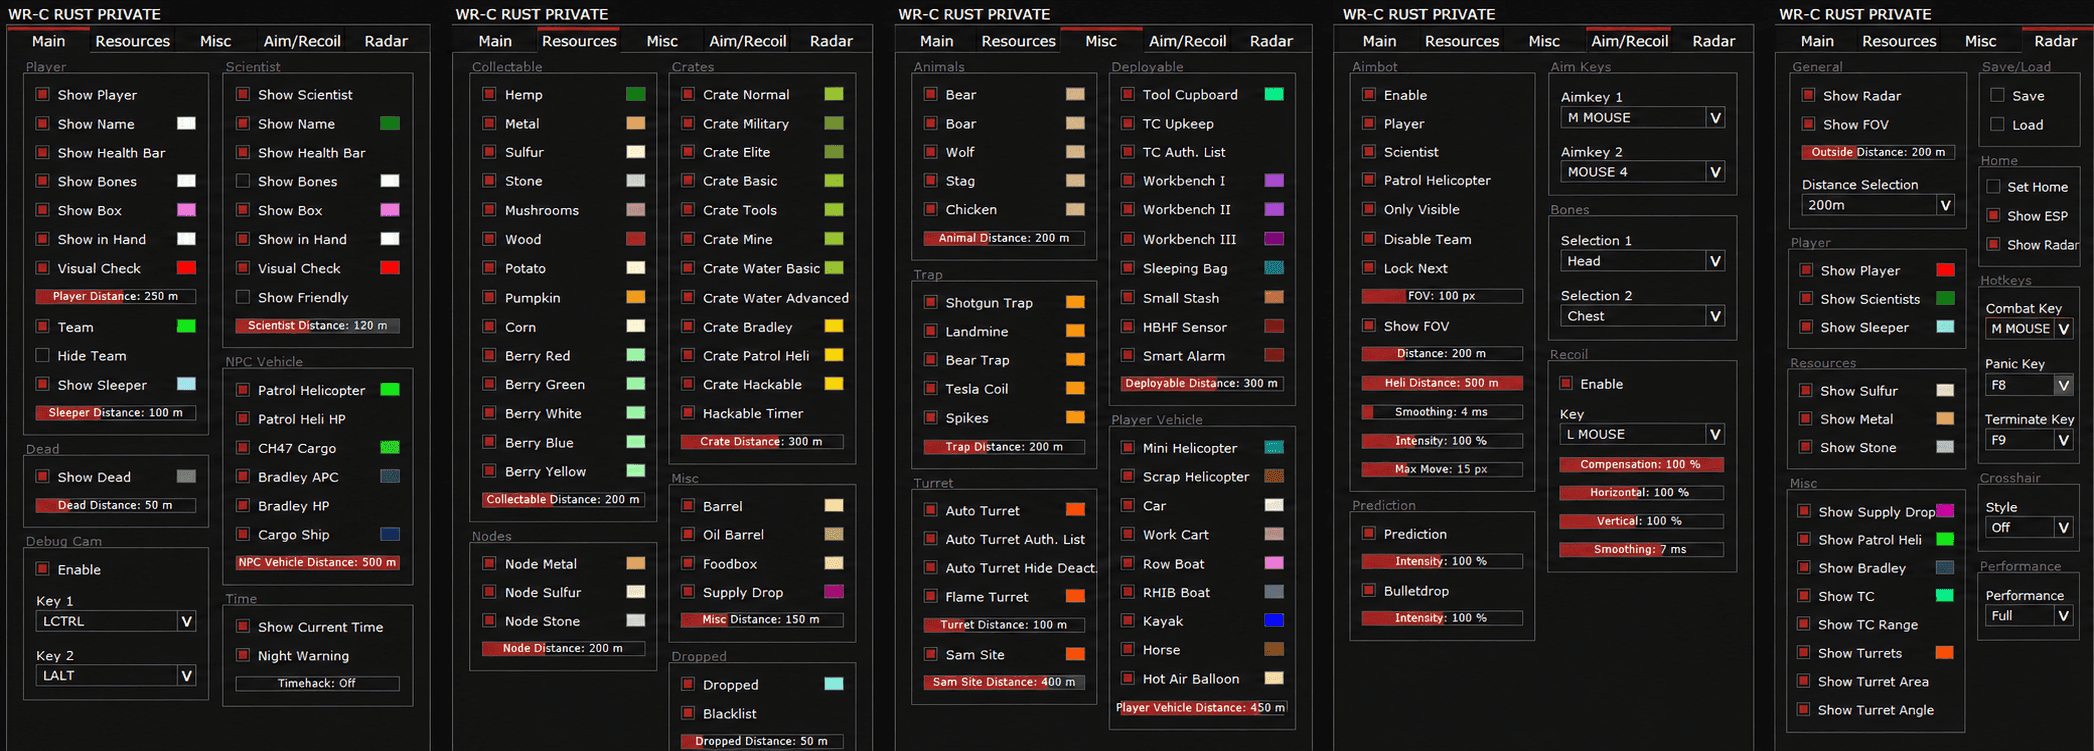Disable the Only Visible aimbot option
This screenshot has width=2094, height=751.
click(x=1368, y=209)
